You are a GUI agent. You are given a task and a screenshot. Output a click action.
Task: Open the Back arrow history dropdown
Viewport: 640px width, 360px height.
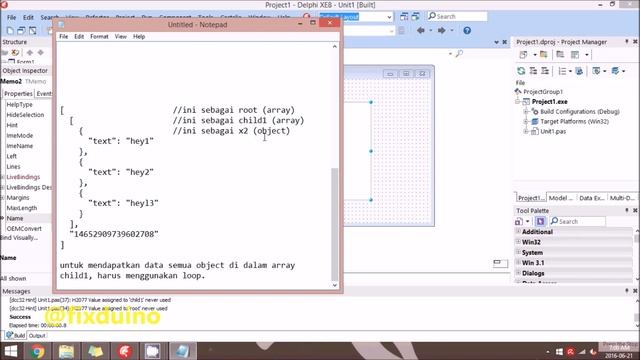pyautogui.click(x=431, y=31)
